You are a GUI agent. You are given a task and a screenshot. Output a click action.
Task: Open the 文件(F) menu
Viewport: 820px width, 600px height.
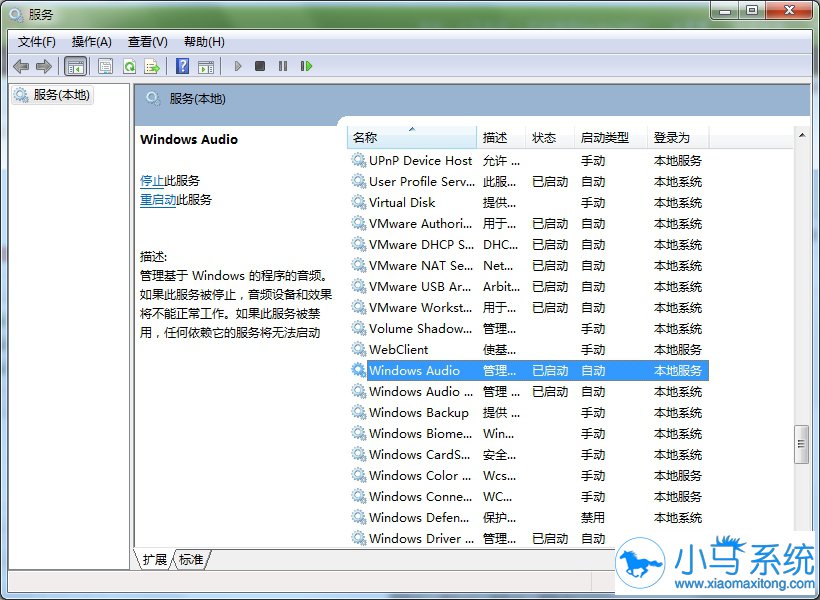pos(37,42)
